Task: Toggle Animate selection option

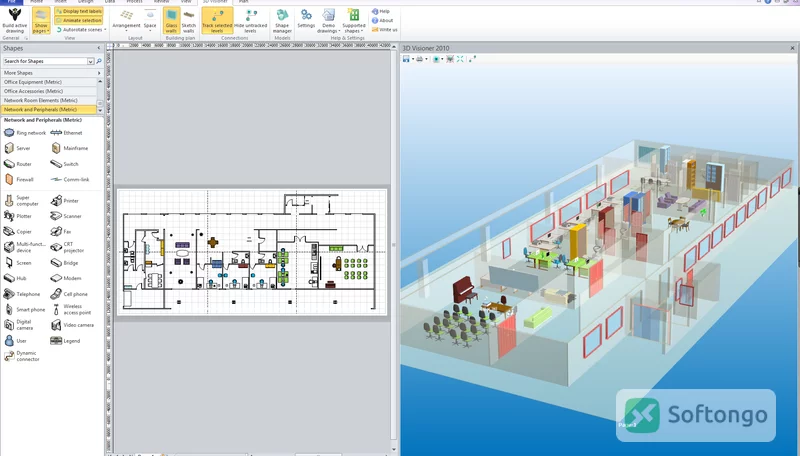Action: click(x=79, y=20)
